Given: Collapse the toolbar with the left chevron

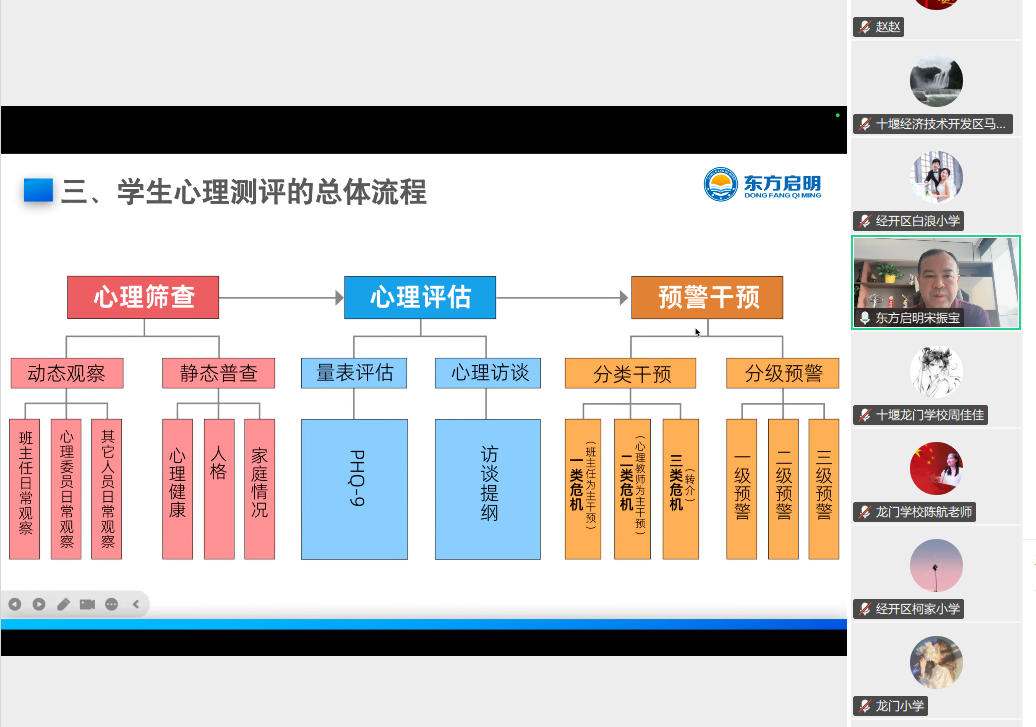Looking at the screenshot, I should [x=133, y=605].
